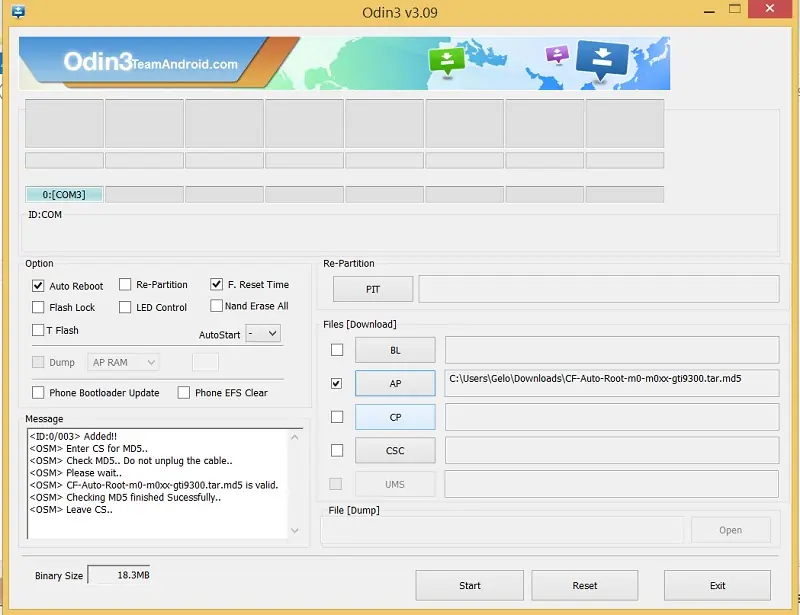
Task: Check the BL file checkbox
Action: pos(337,350)
